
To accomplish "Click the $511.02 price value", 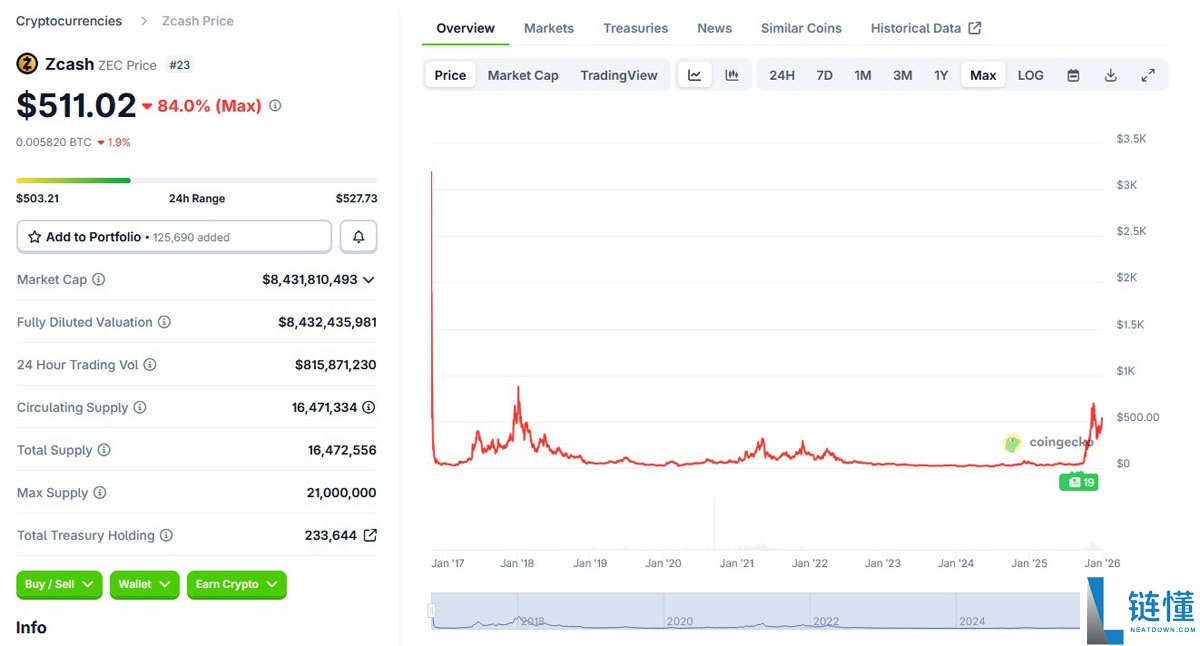I will coord(76,105).
